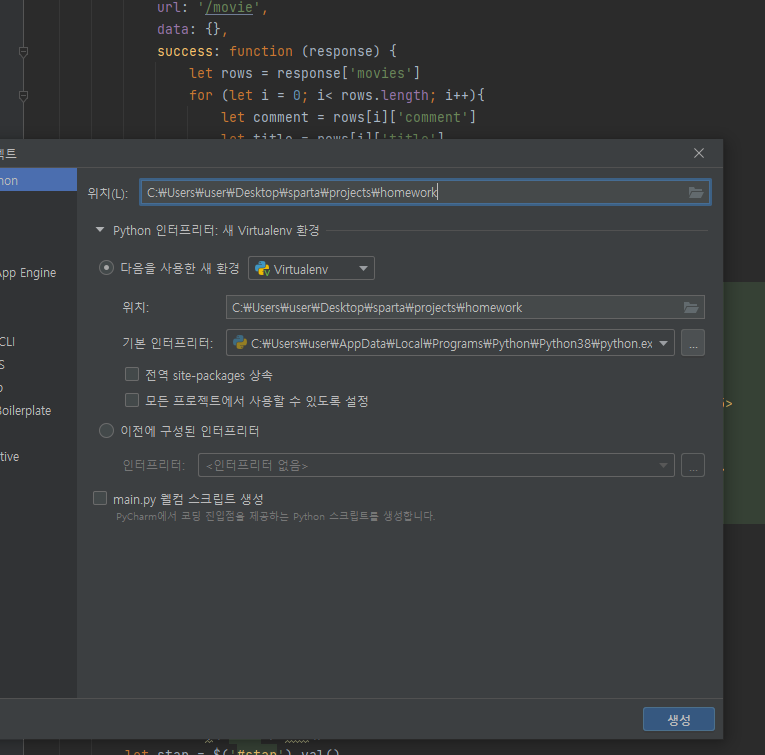This screenshot has width=765, height=755.
Task: Select the 'Boilerplate' project type
Action: (x=25, y=411)
